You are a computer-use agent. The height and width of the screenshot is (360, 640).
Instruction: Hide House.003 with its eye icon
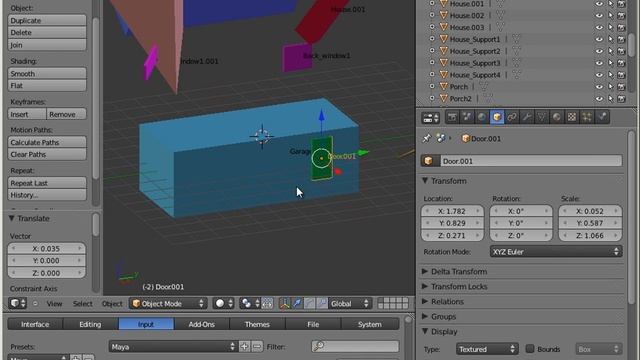click(x=598, y=27)
